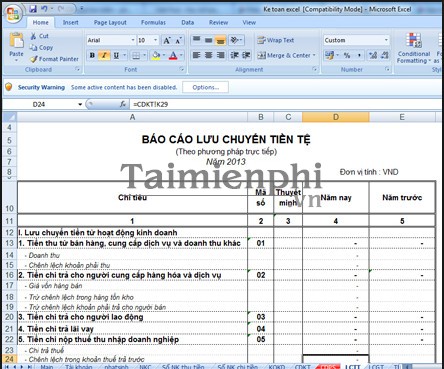This screenshot has height=369, width=444.
Task: Open the Data ribbon tab
Action: pos(188,22)
